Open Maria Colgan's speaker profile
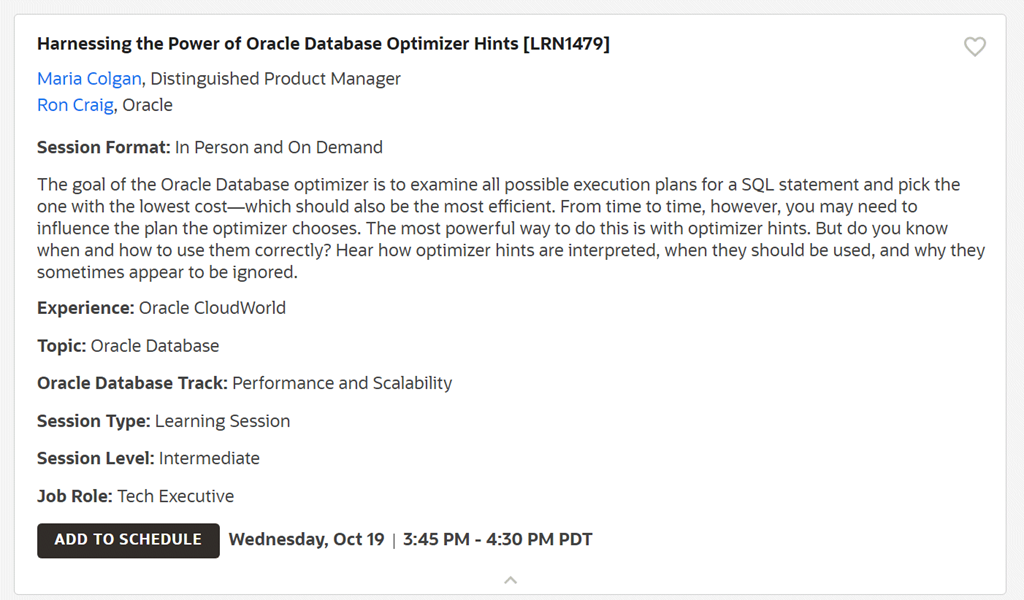The image size is (1024, 600). coord(89,79)
